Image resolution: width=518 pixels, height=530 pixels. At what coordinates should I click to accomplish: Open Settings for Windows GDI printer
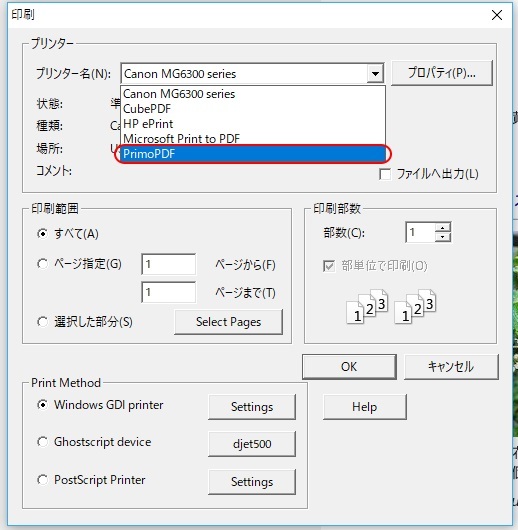[252, 407]
